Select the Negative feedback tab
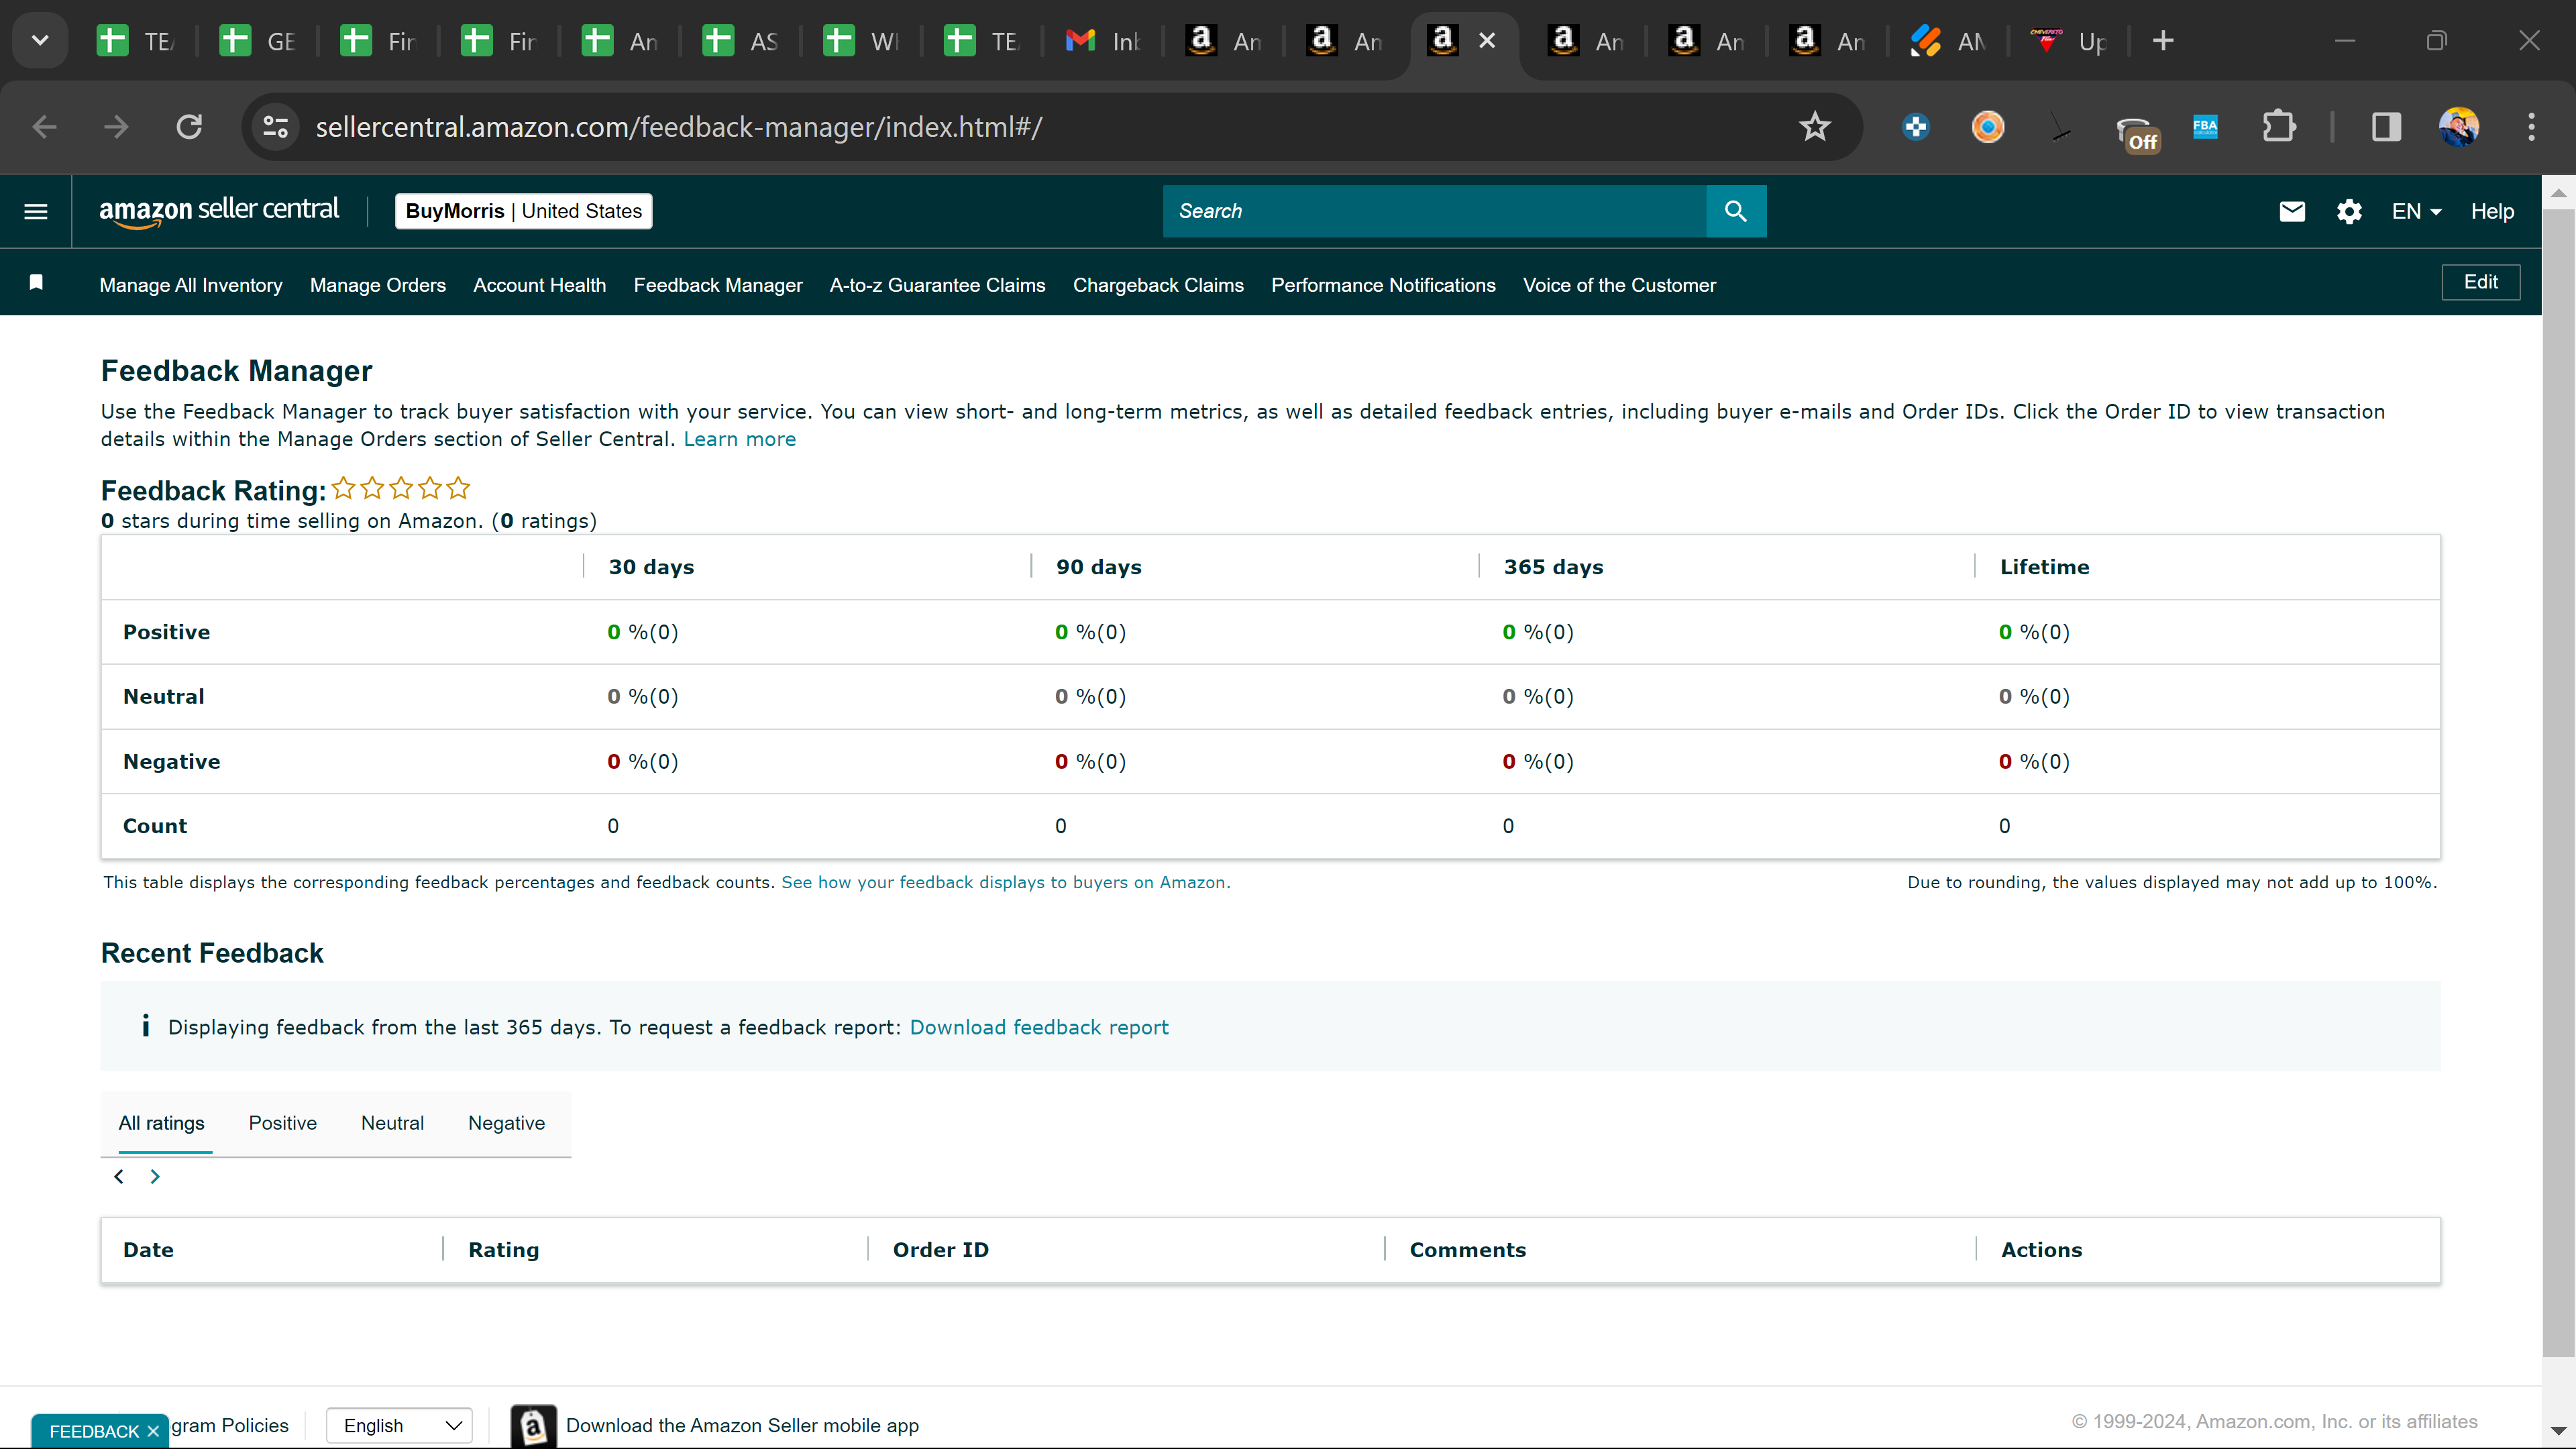This screenshot has width=2576, height=1449. [x=506, y=1123]
